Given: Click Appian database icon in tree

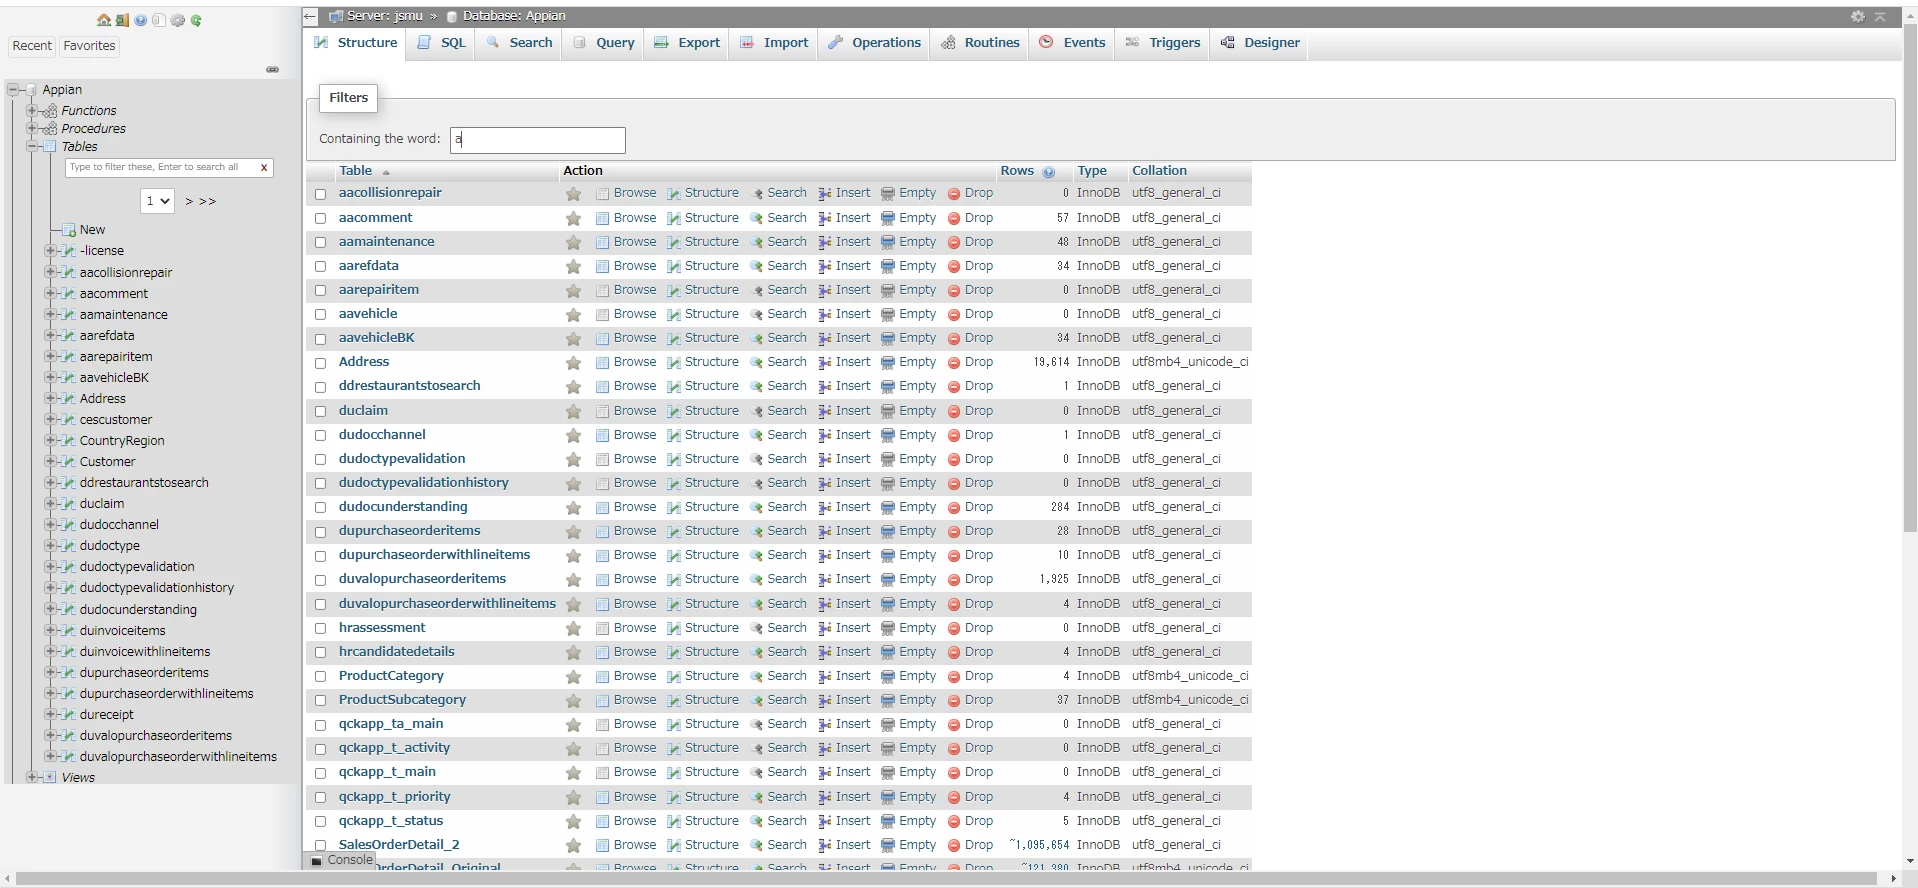Looking at the screenshot, I should [x=32, y=90].
